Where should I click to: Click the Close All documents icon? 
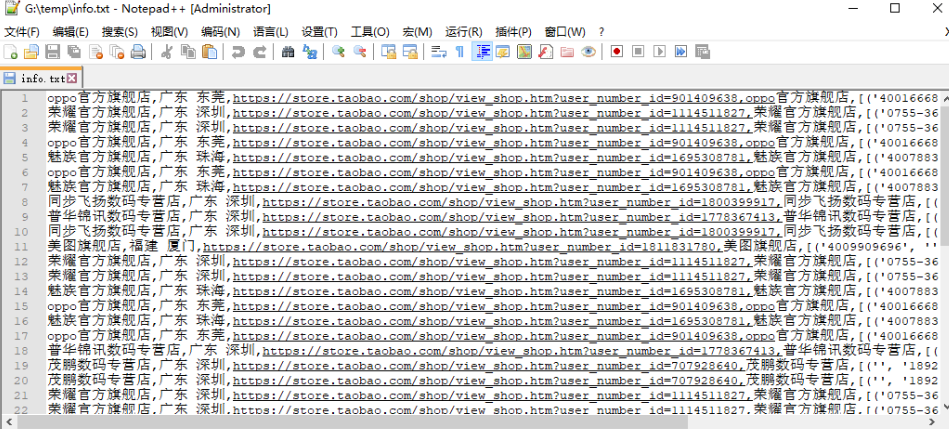click(x=116, y=52)
